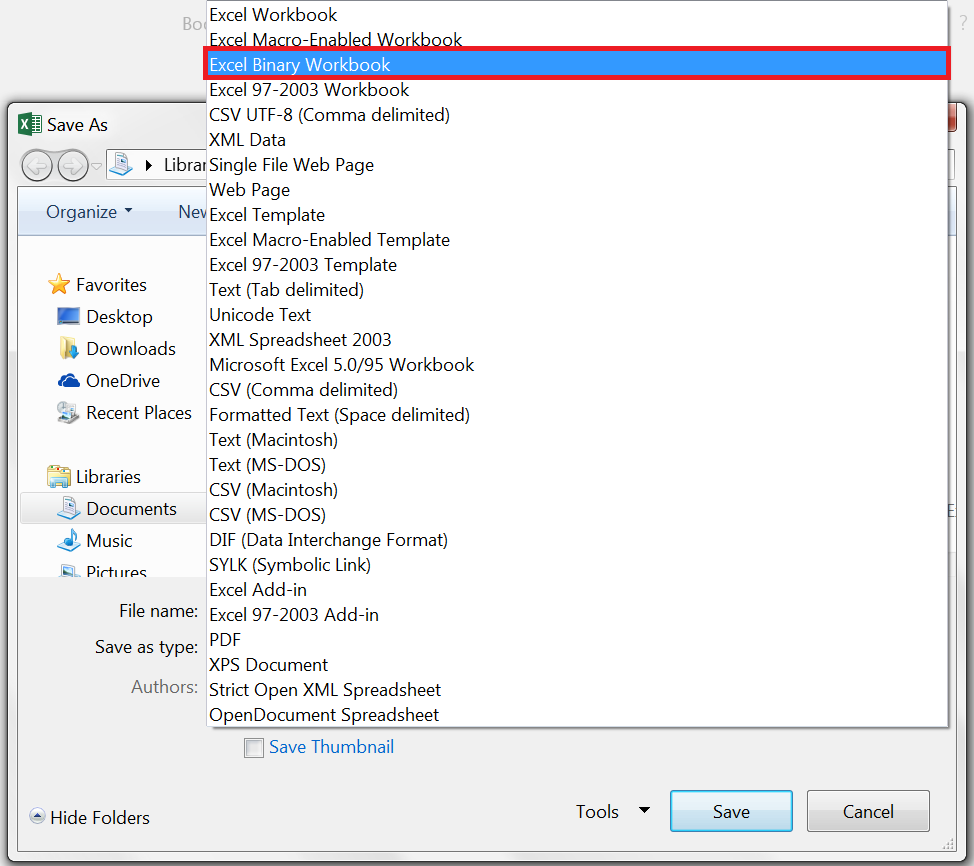
Task: Enable the Save Thumbnail checkbox
Action: 254,748
